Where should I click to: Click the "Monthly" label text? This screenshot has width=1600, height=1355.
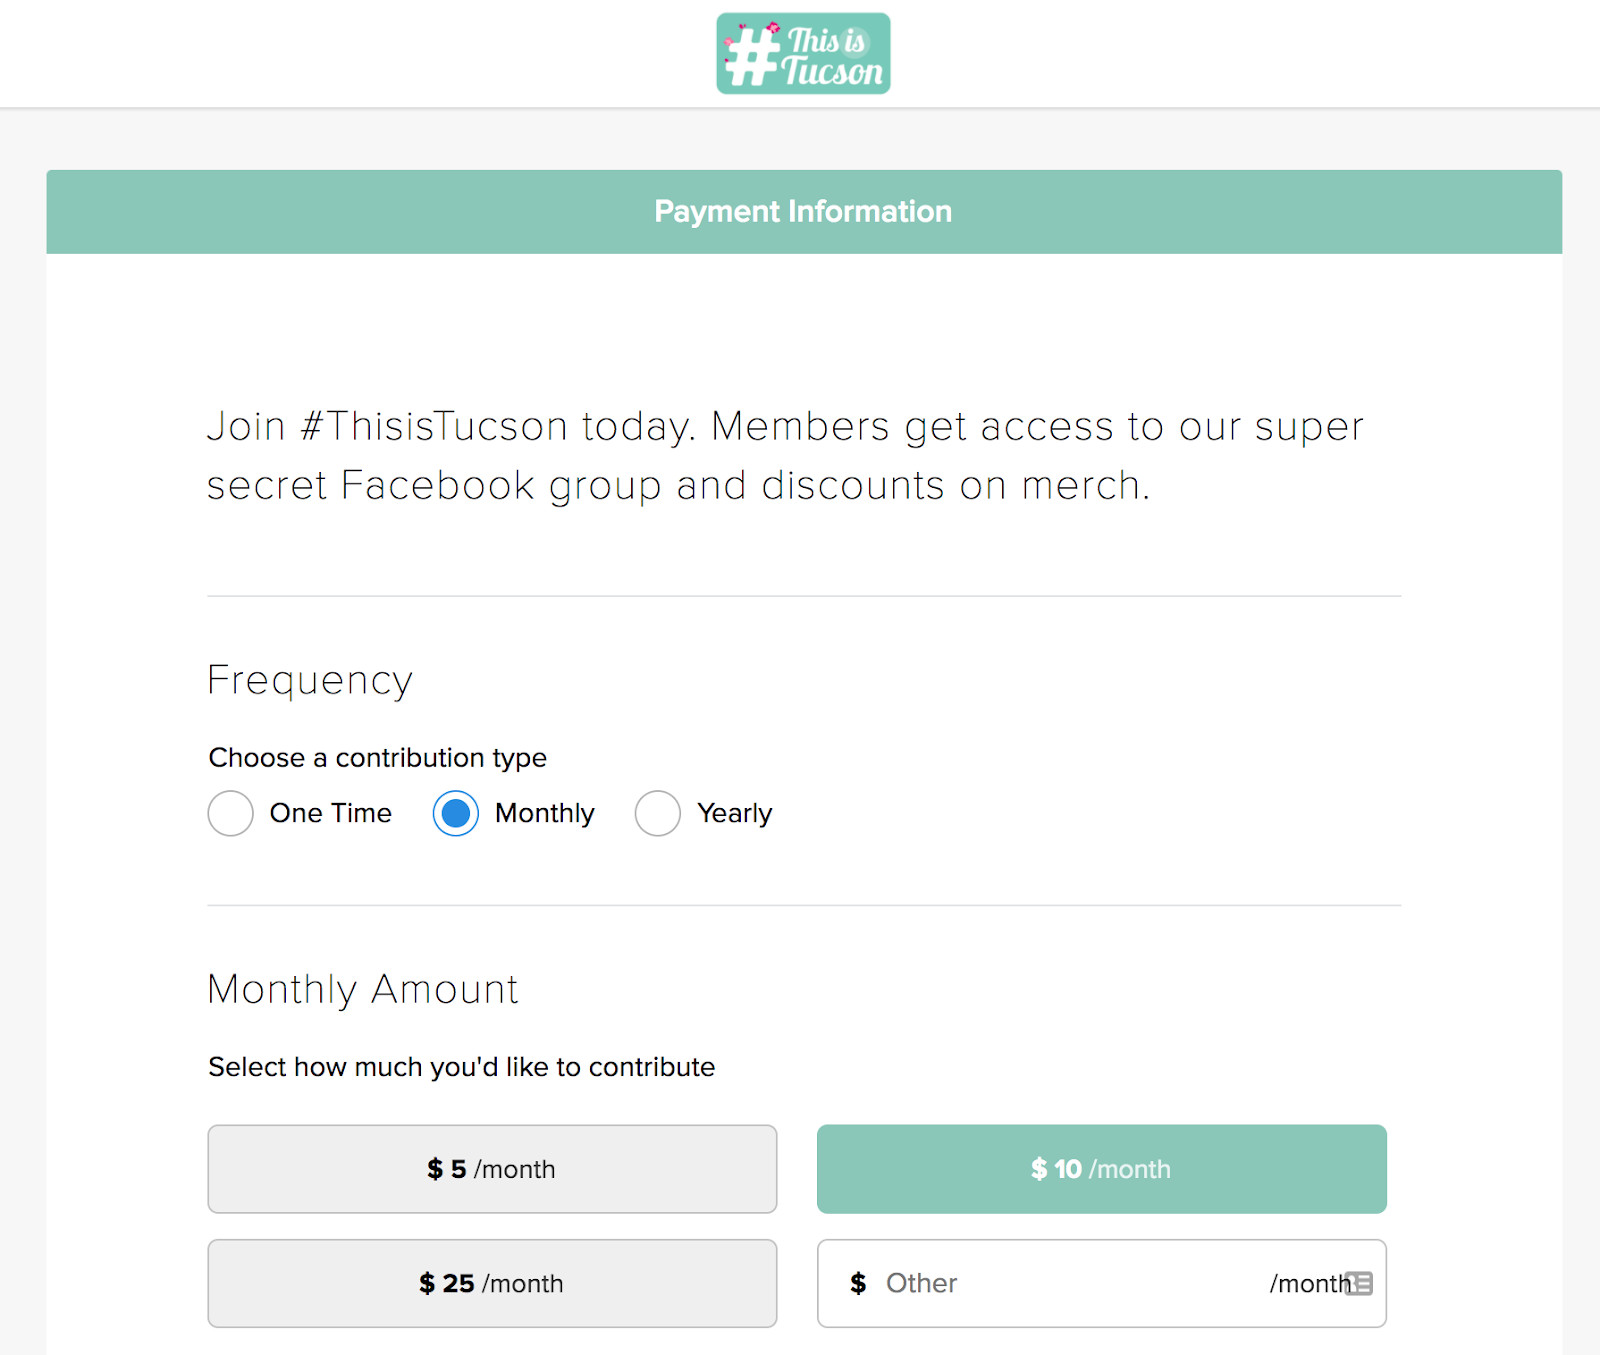click(544, 813)
